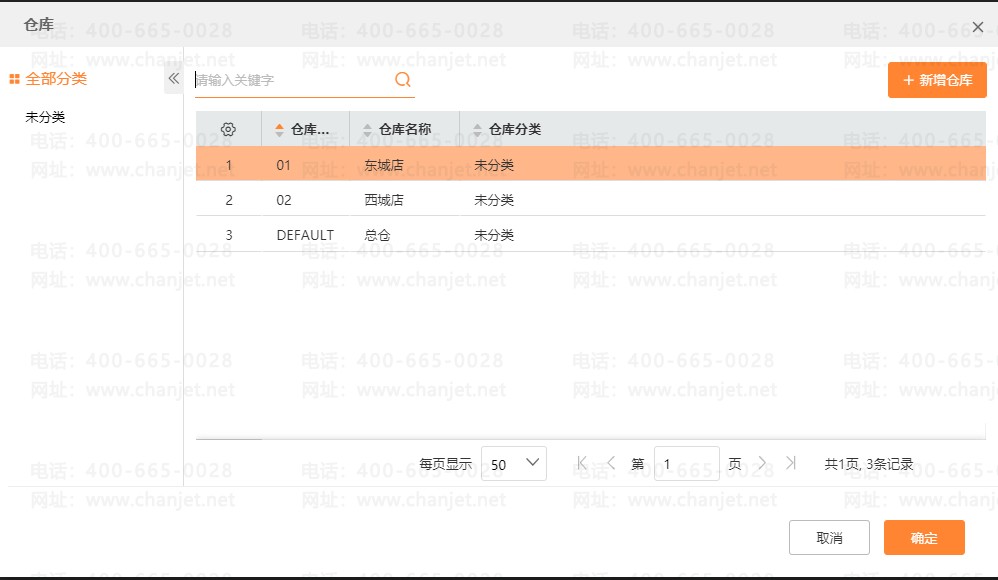This screenshot has height=580, width=998.
Task: Sort by 仓库分类 column
Action: tap(514, 129)
